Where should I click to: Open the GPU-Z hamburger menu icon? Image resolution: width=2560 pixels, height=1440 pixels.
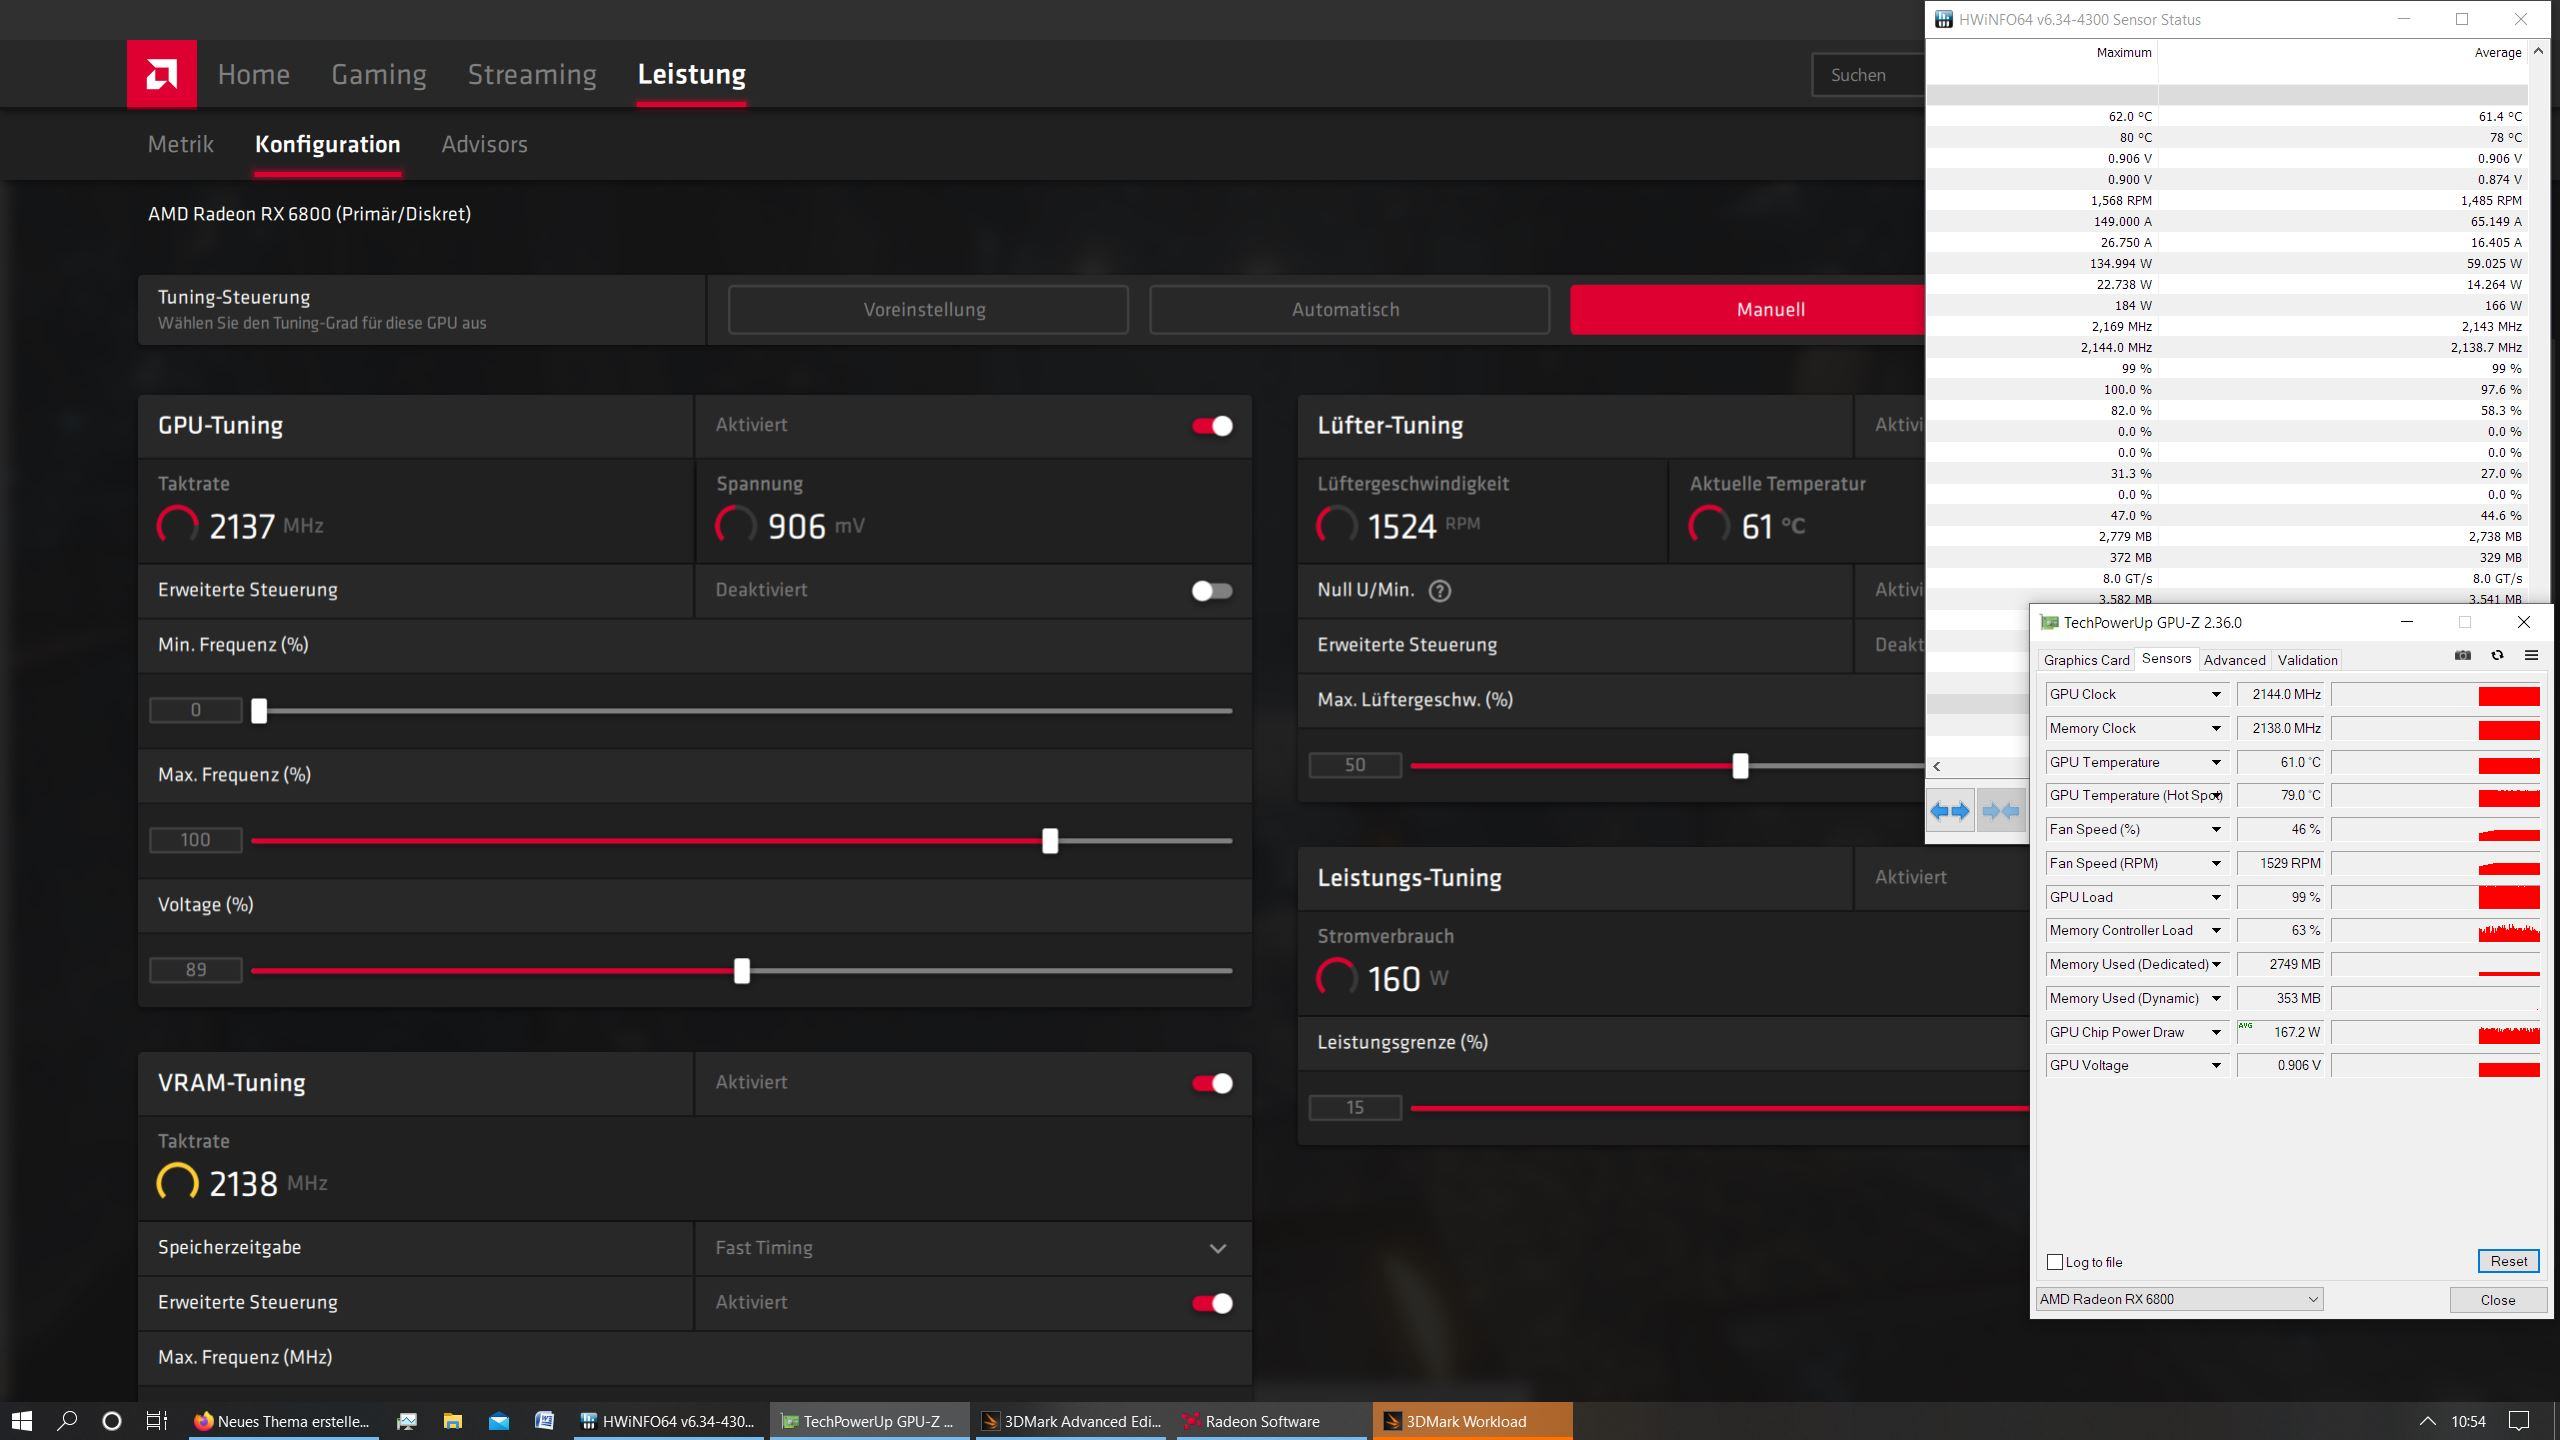pyautogui.click(x=2531, y=656)
